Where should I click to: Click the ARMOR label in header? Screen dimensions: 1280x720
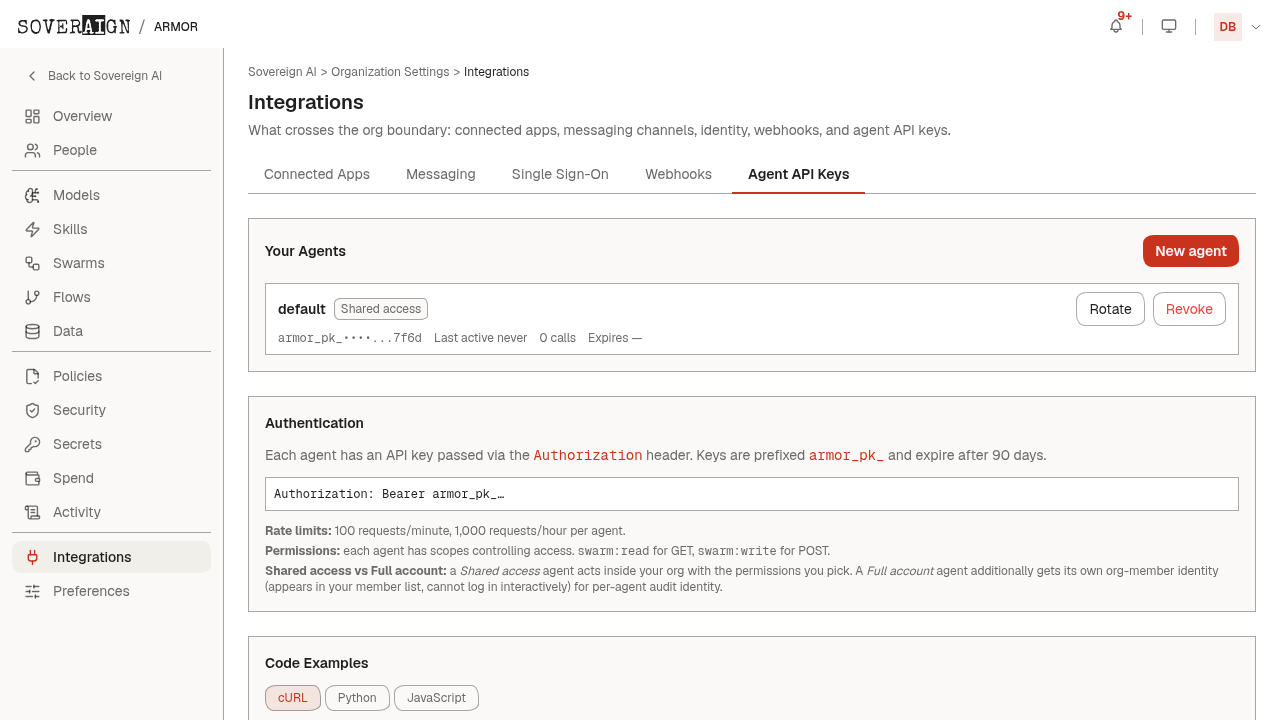click(x=176, y=27)
